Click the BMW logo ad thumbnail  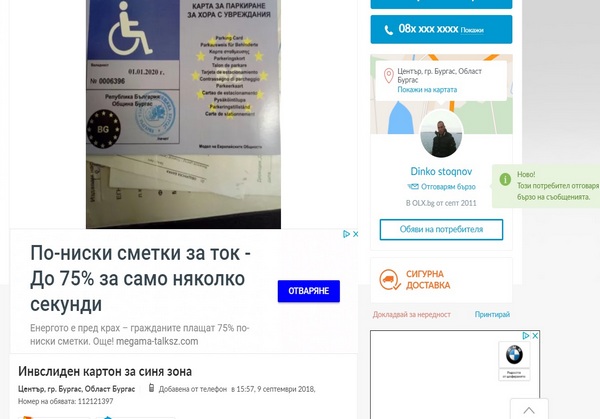pos(514,355)
